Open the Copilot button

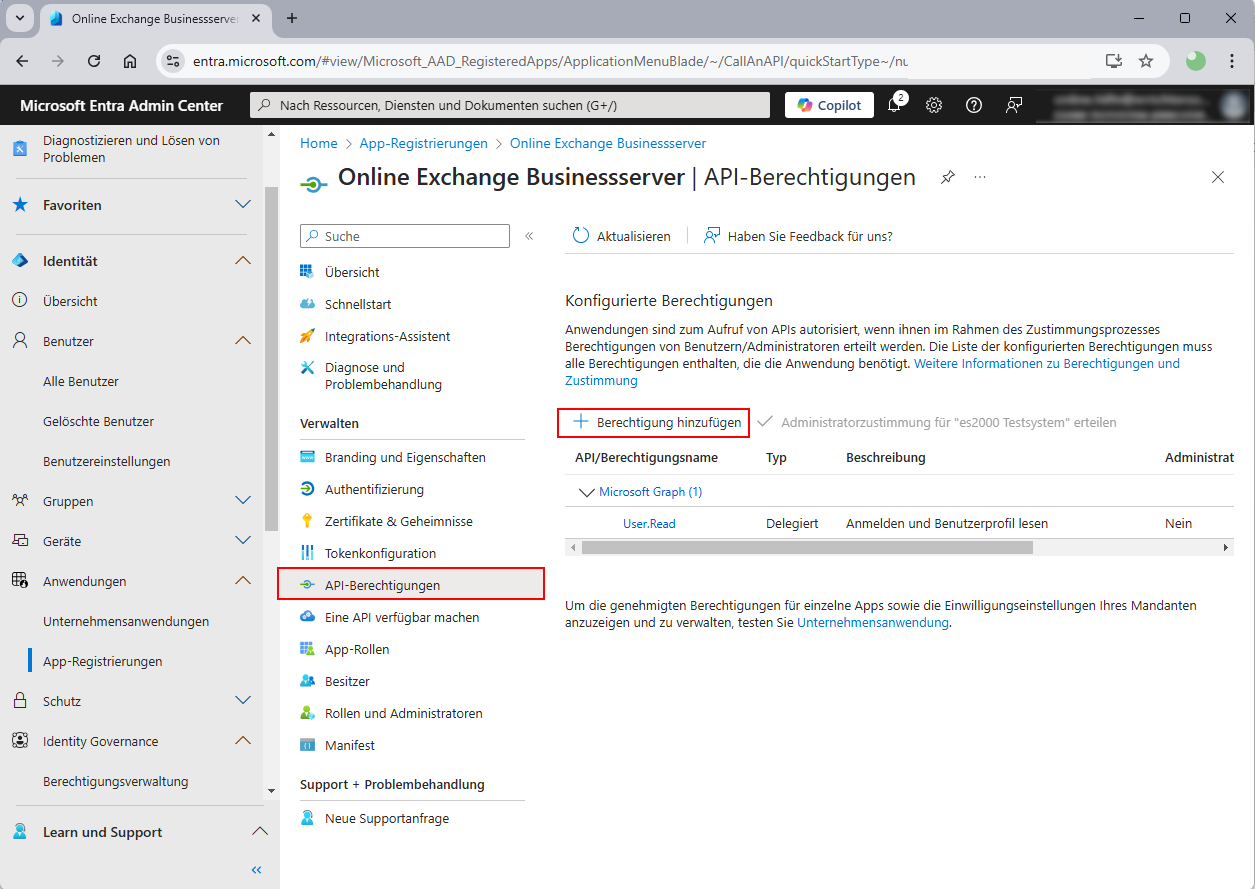(x=829, y=105)
